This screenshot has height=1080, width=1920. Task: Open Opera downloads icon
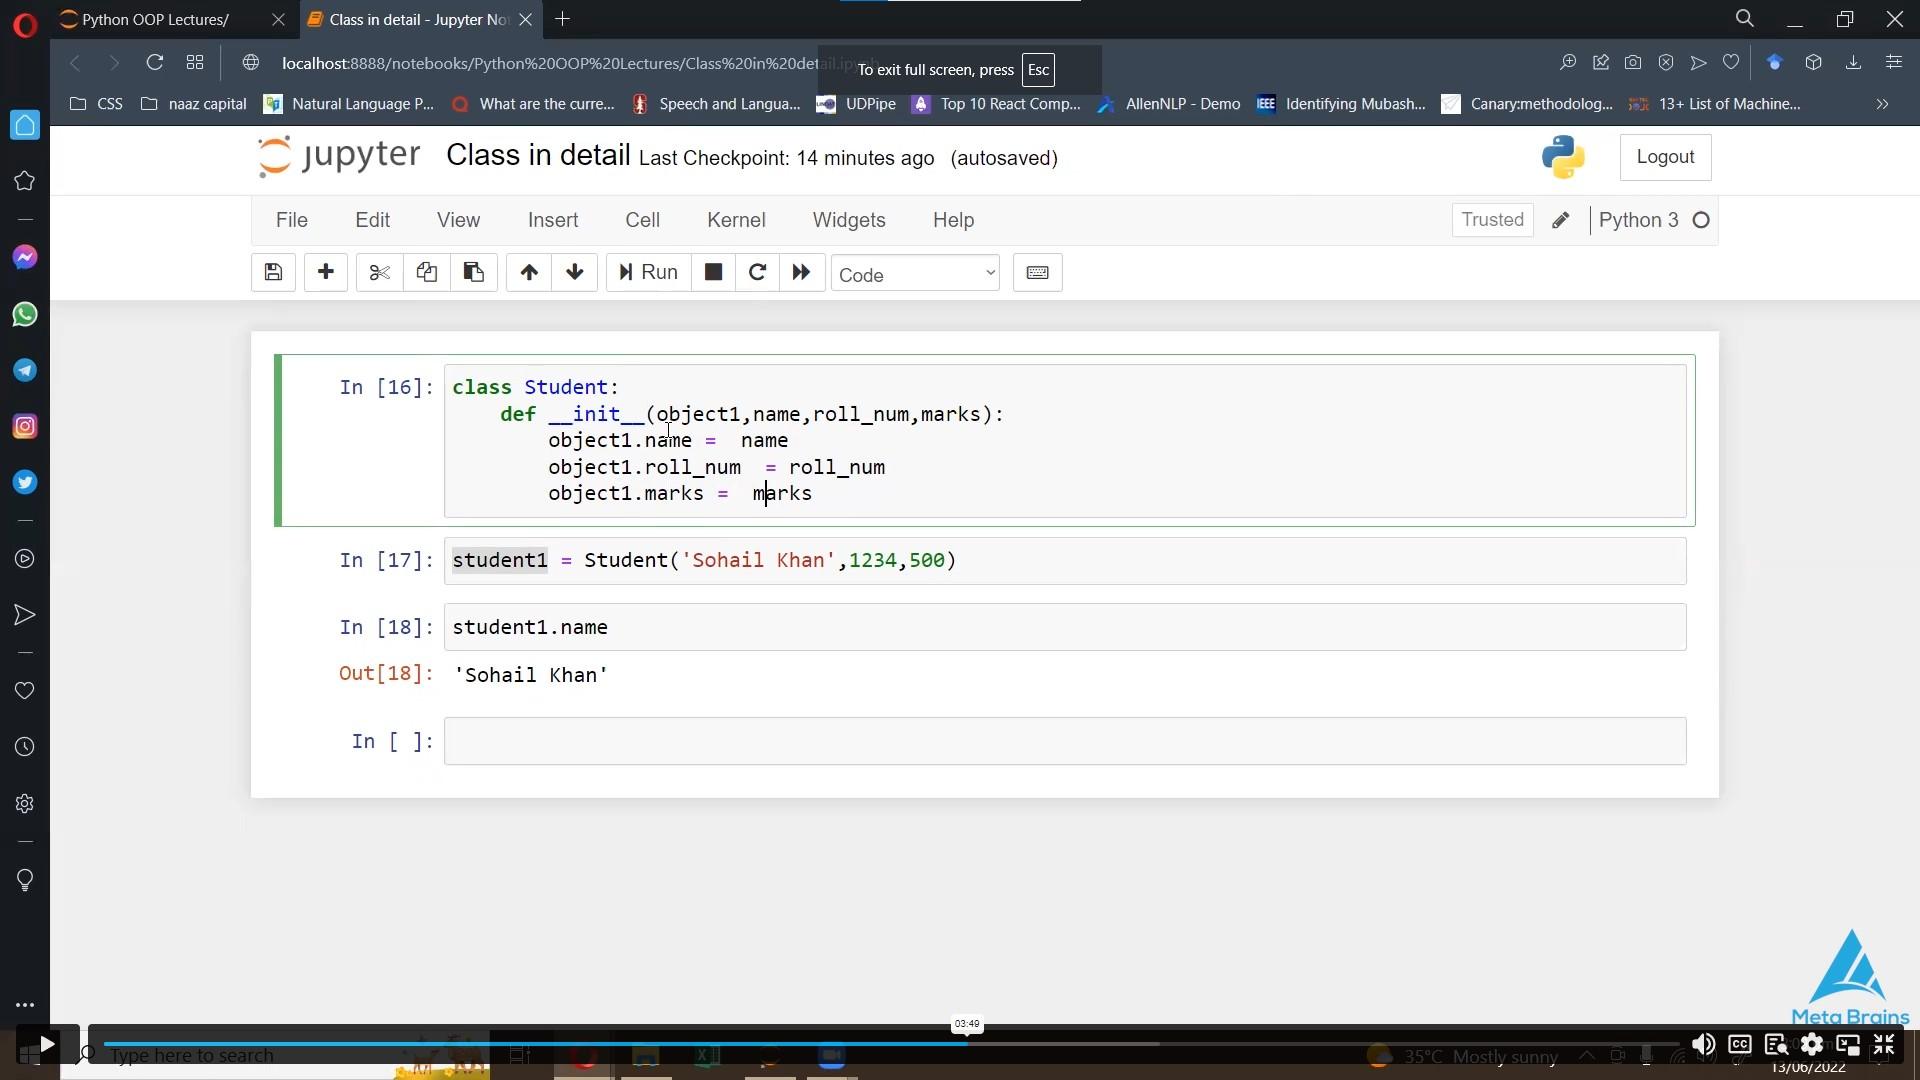pyautogui.click(x=1853, y=63)
